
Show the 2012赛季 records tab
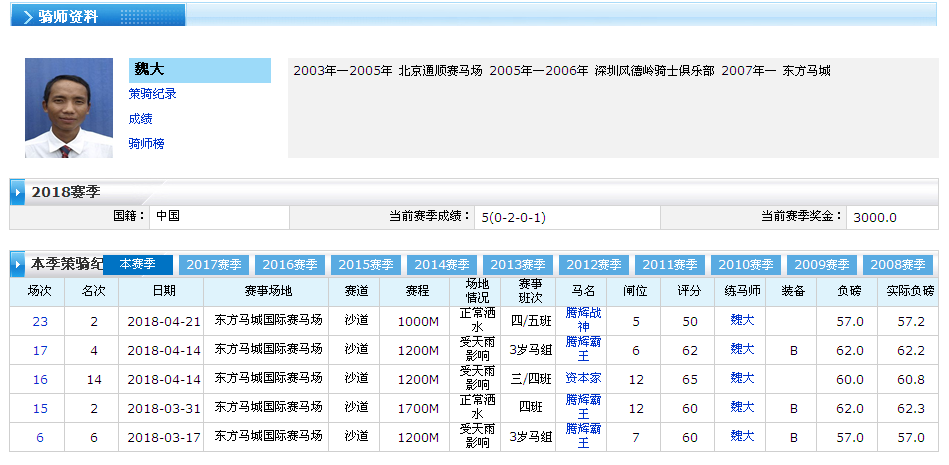(594, 265)
